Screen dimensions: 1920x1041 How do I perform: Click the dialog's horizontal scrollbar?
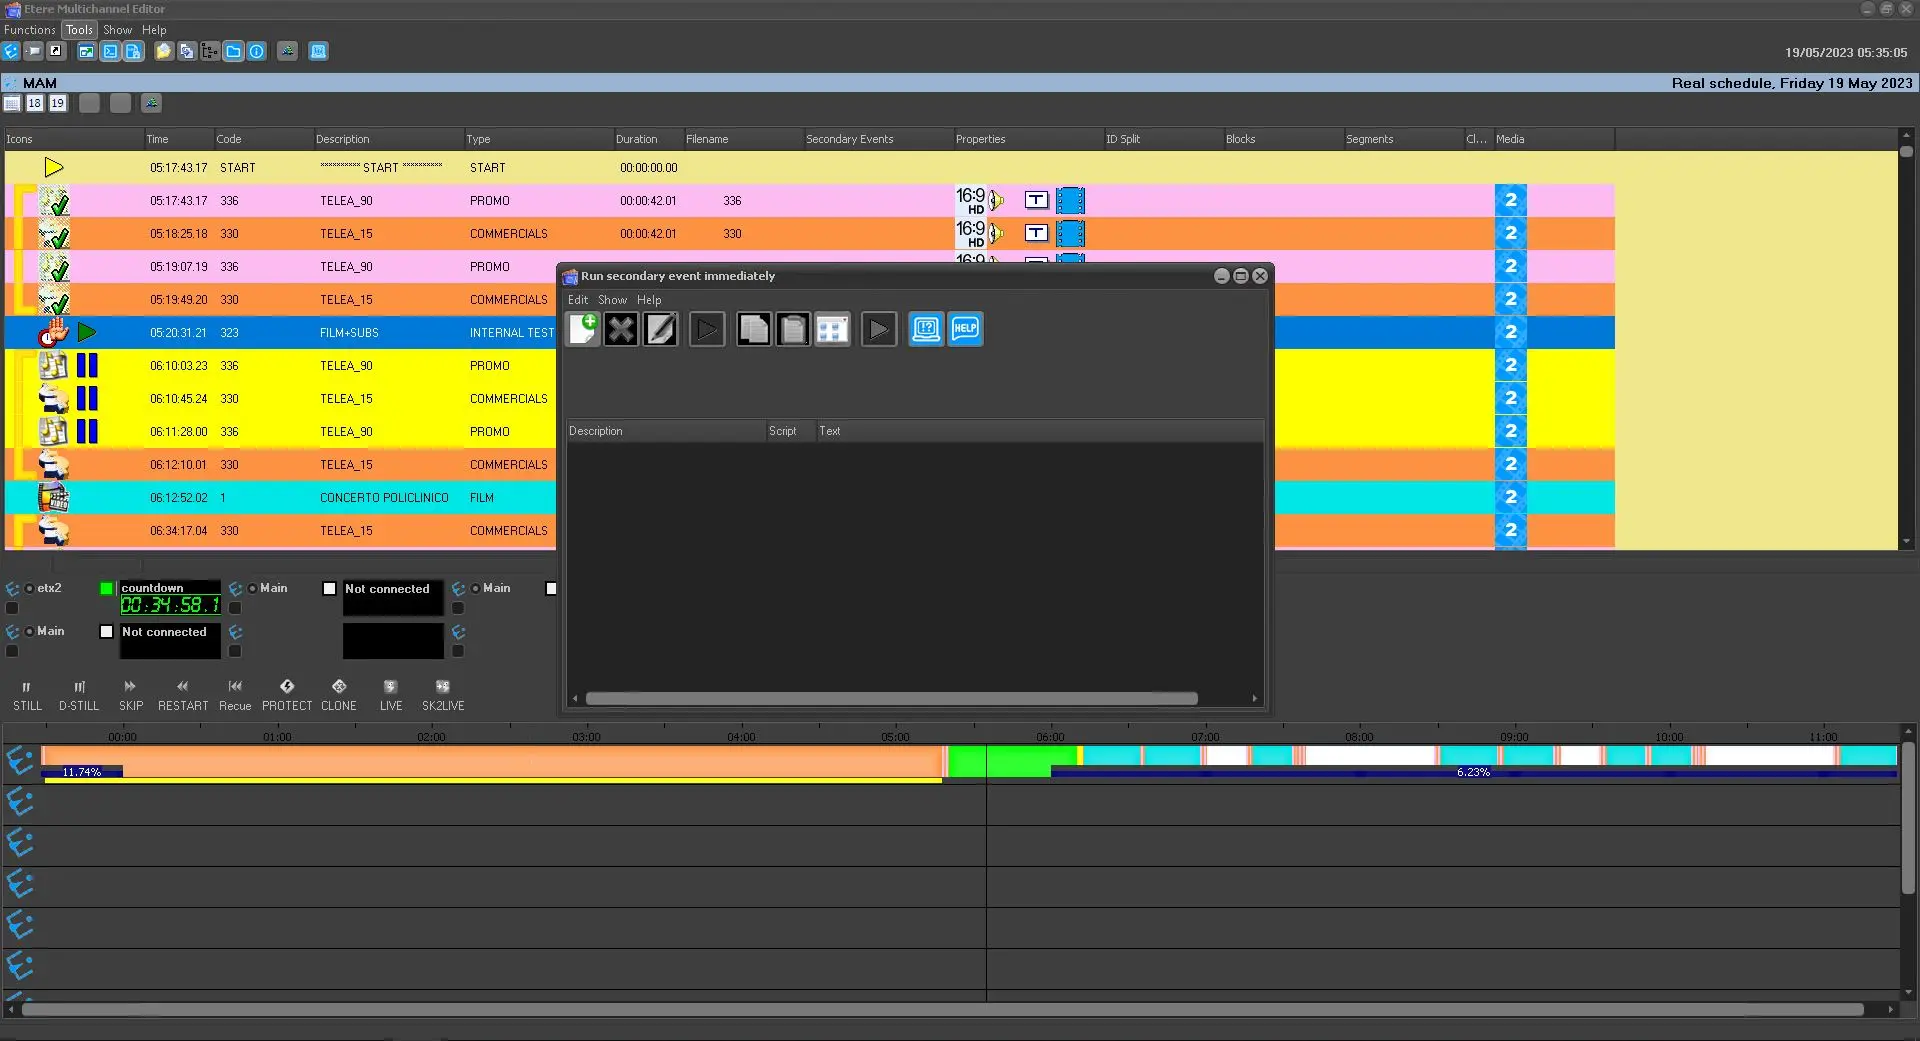coord(890,699)
